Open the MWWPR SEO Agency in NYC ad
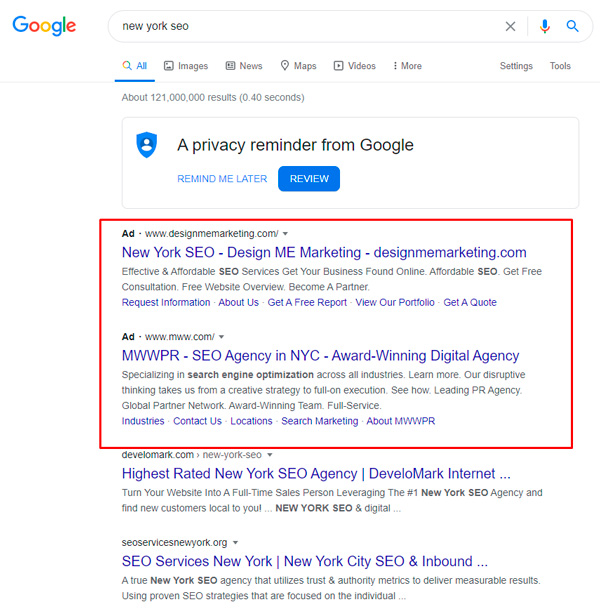The width and height of the screenshot is (600, 615). click(320, 355)
